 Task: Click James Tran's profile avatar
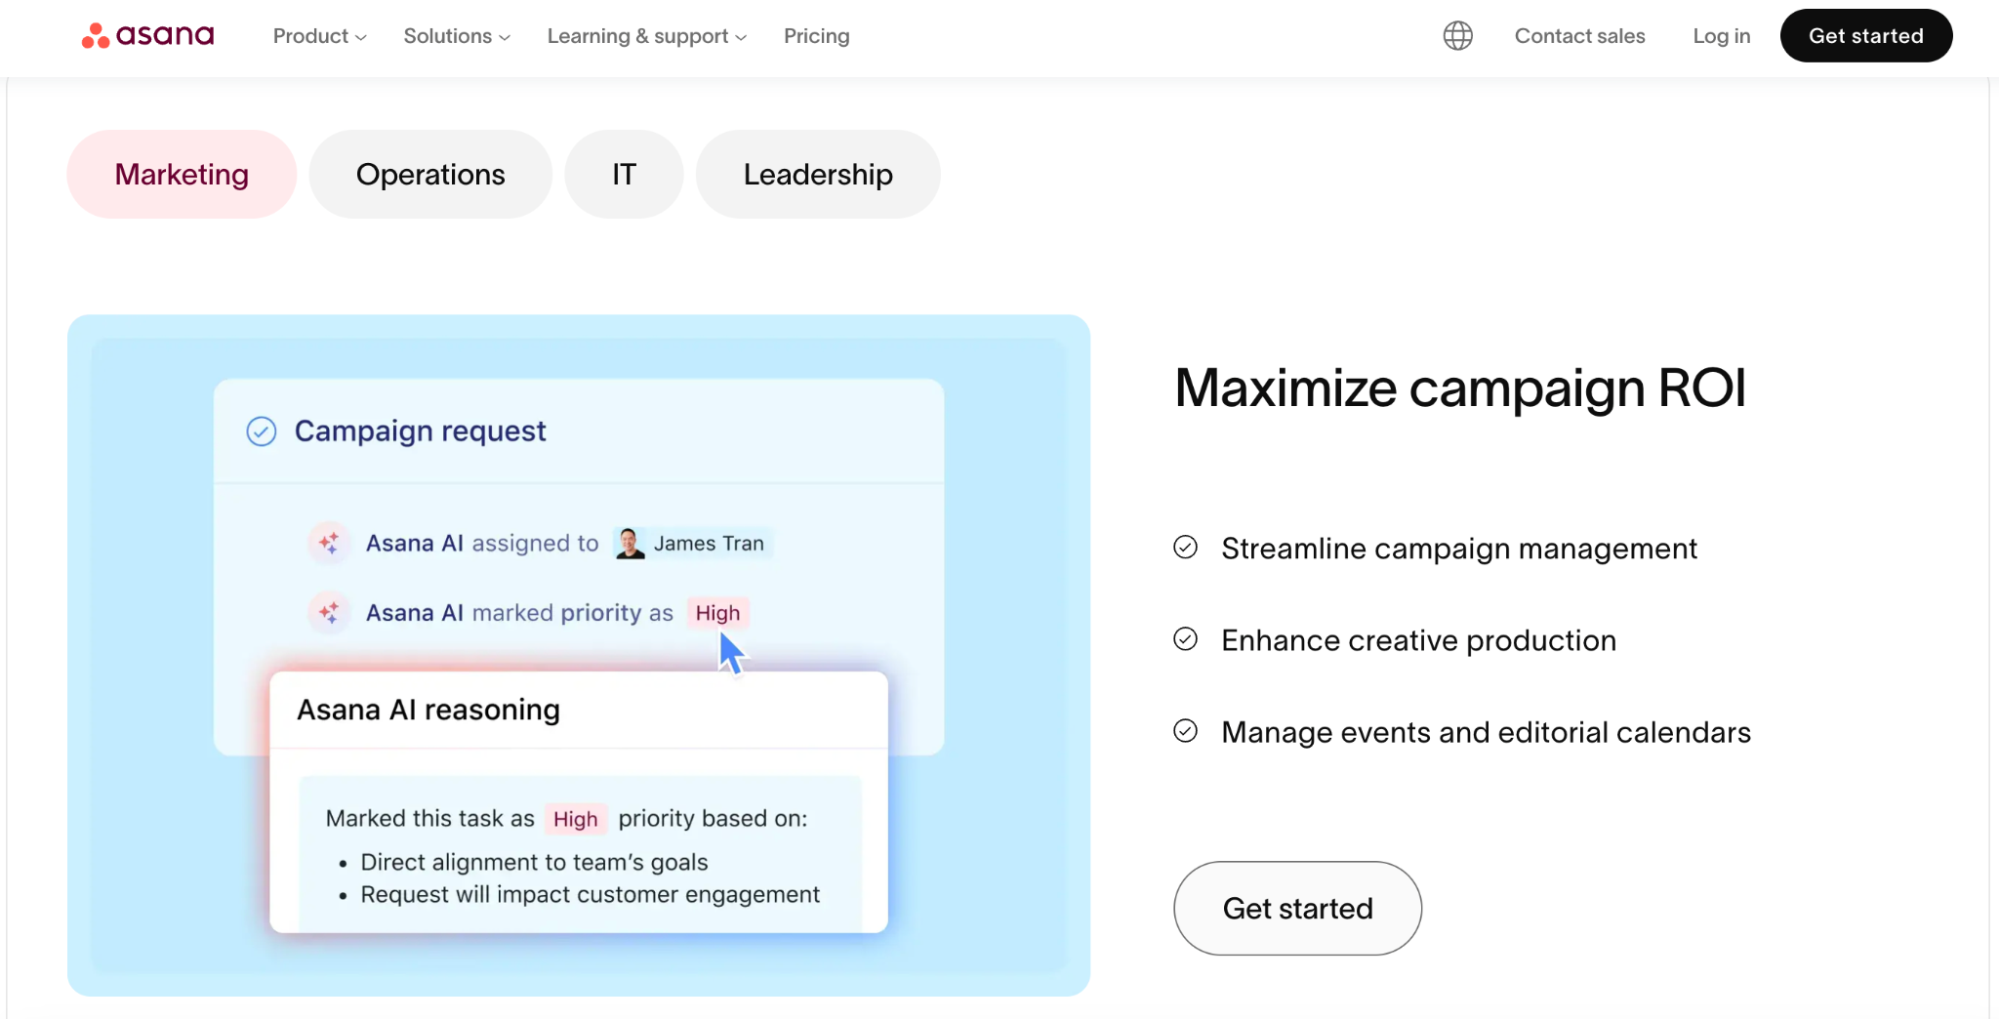coord(630,543)
